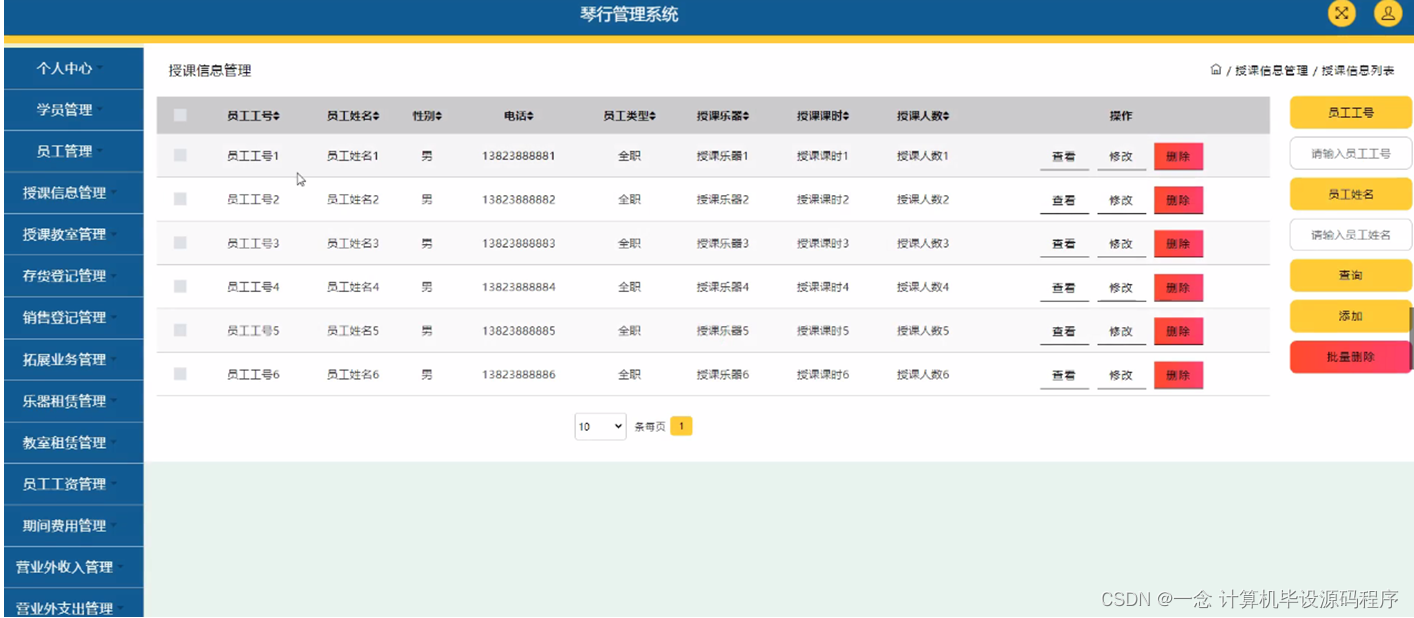Expand the 学员管理 sidebar menu
The image size is (1414, 618).
tap(72, 110)
